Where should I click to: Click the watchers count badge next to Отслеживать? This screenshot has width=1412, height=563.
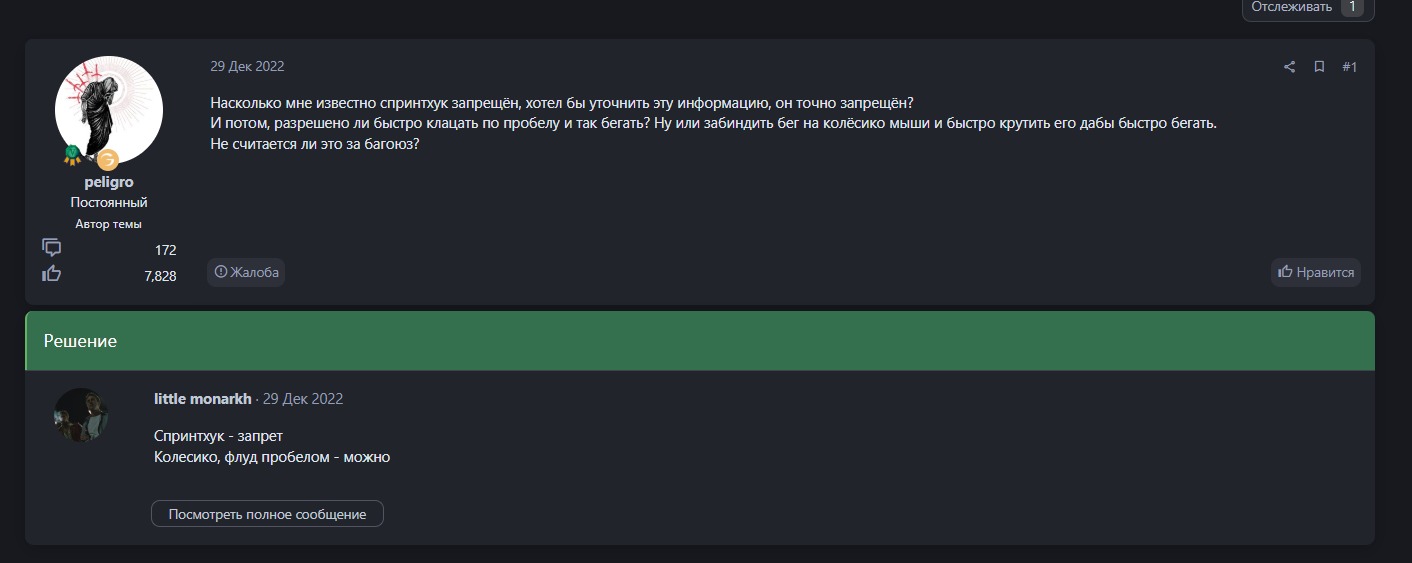coord(1351,7)
